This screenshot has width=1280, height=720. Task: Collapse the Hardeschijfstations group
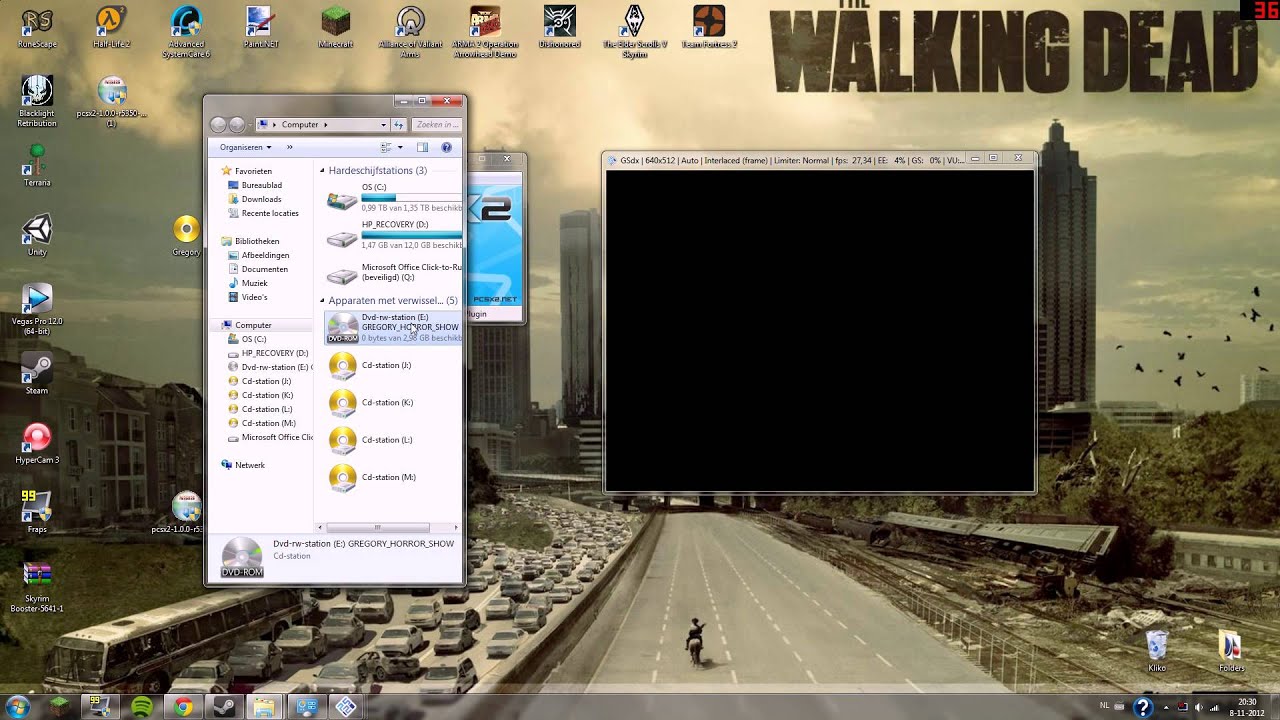click(322, 171)
